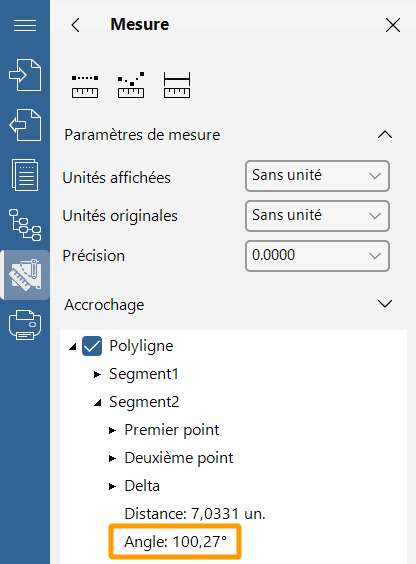416x564 pixels.
Task: Uncheck the Polyligne checkbox
Action: click(x=92, y=346)
